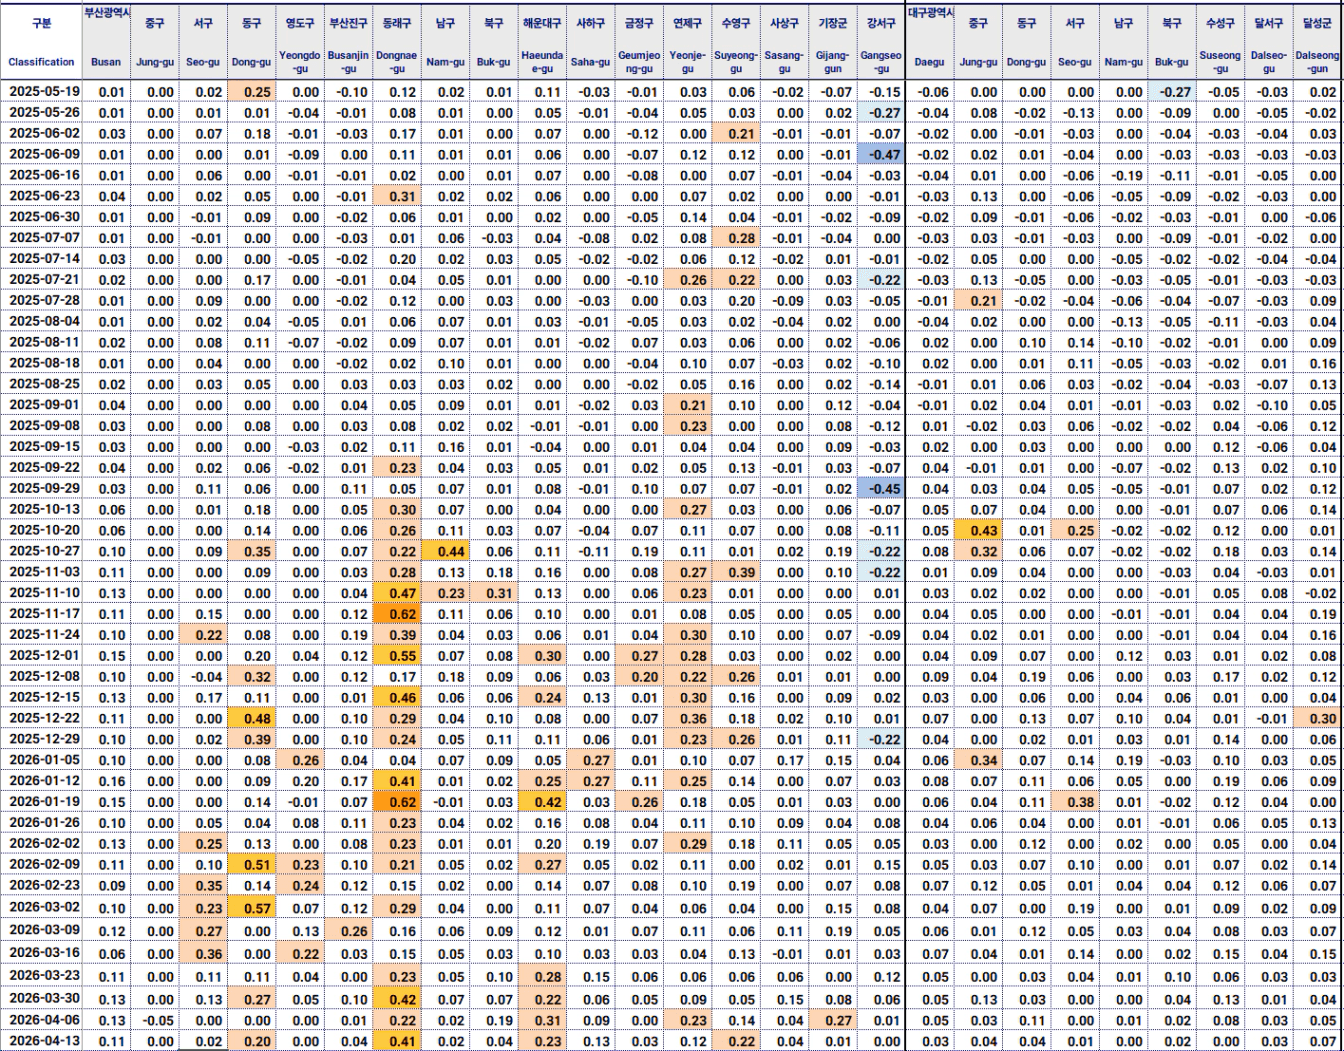This screenshot has height=1051, width=1344.
Task: Select the Classification header cell
Action: tap(41, 62)
